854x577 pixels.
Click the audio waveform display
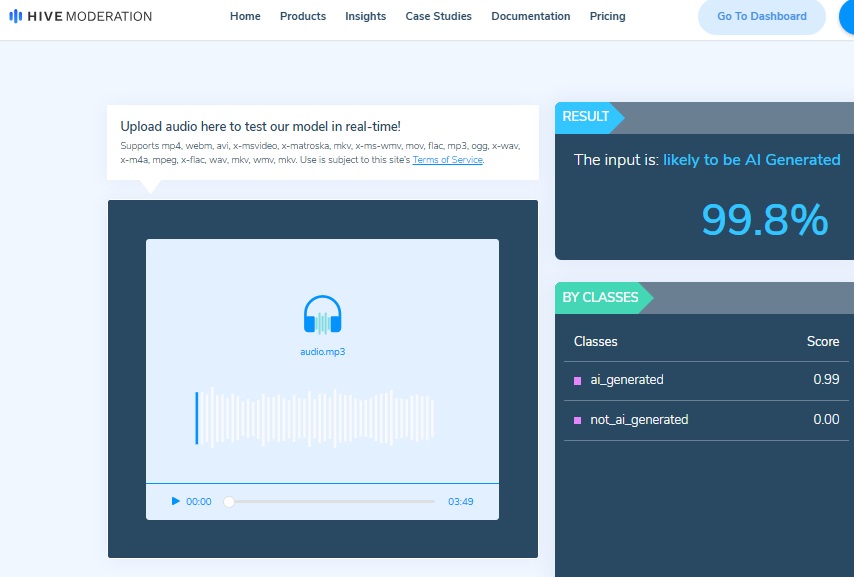point(315,418)
